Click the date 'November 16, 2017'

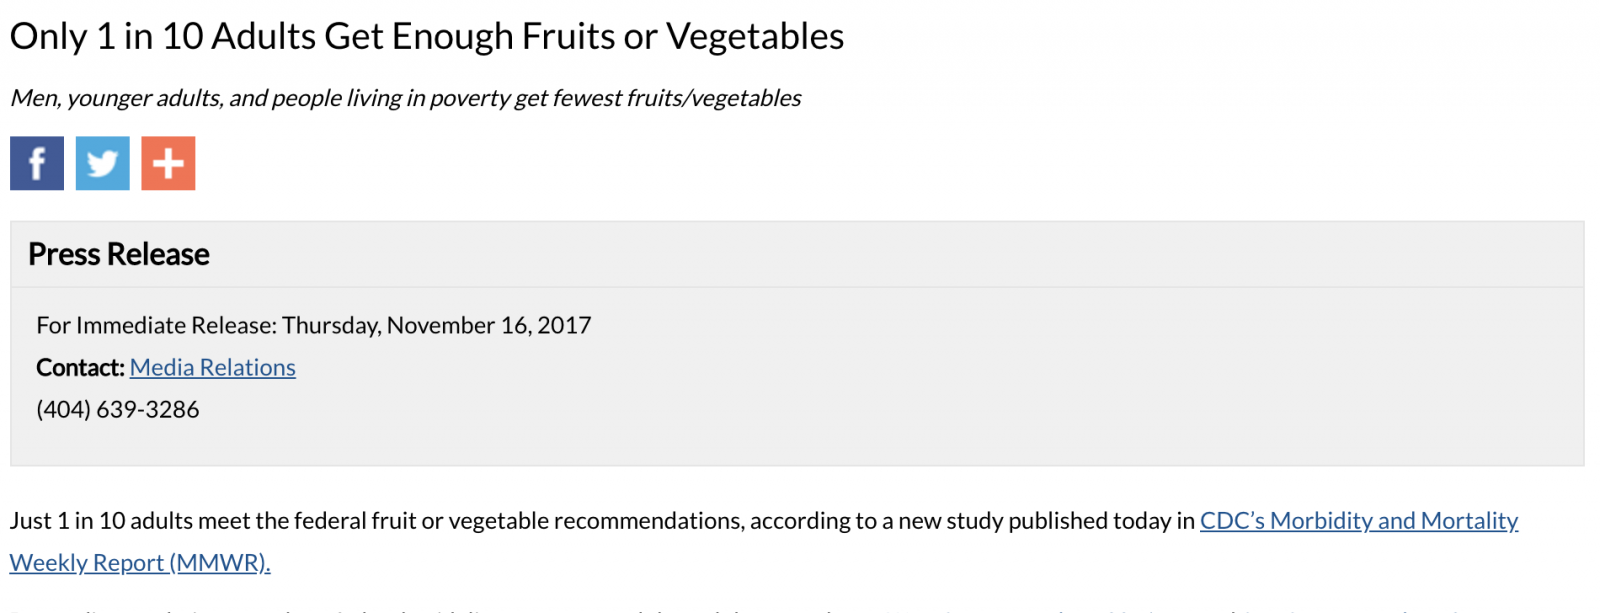coord(489,325)
